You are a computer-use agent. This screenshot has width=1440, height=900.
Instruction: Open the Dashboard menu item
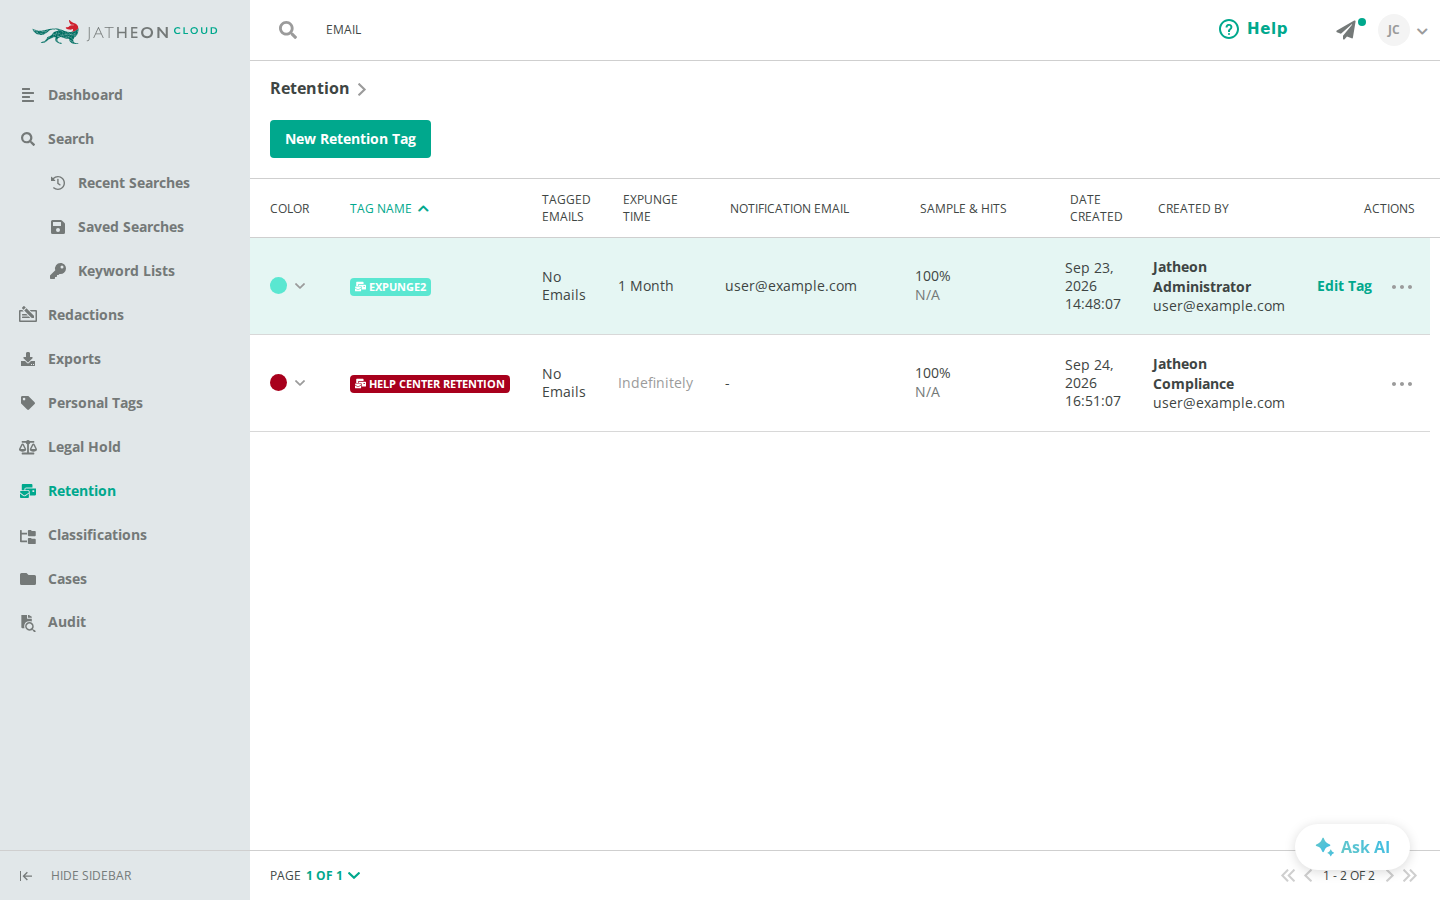tap(85, 95)
